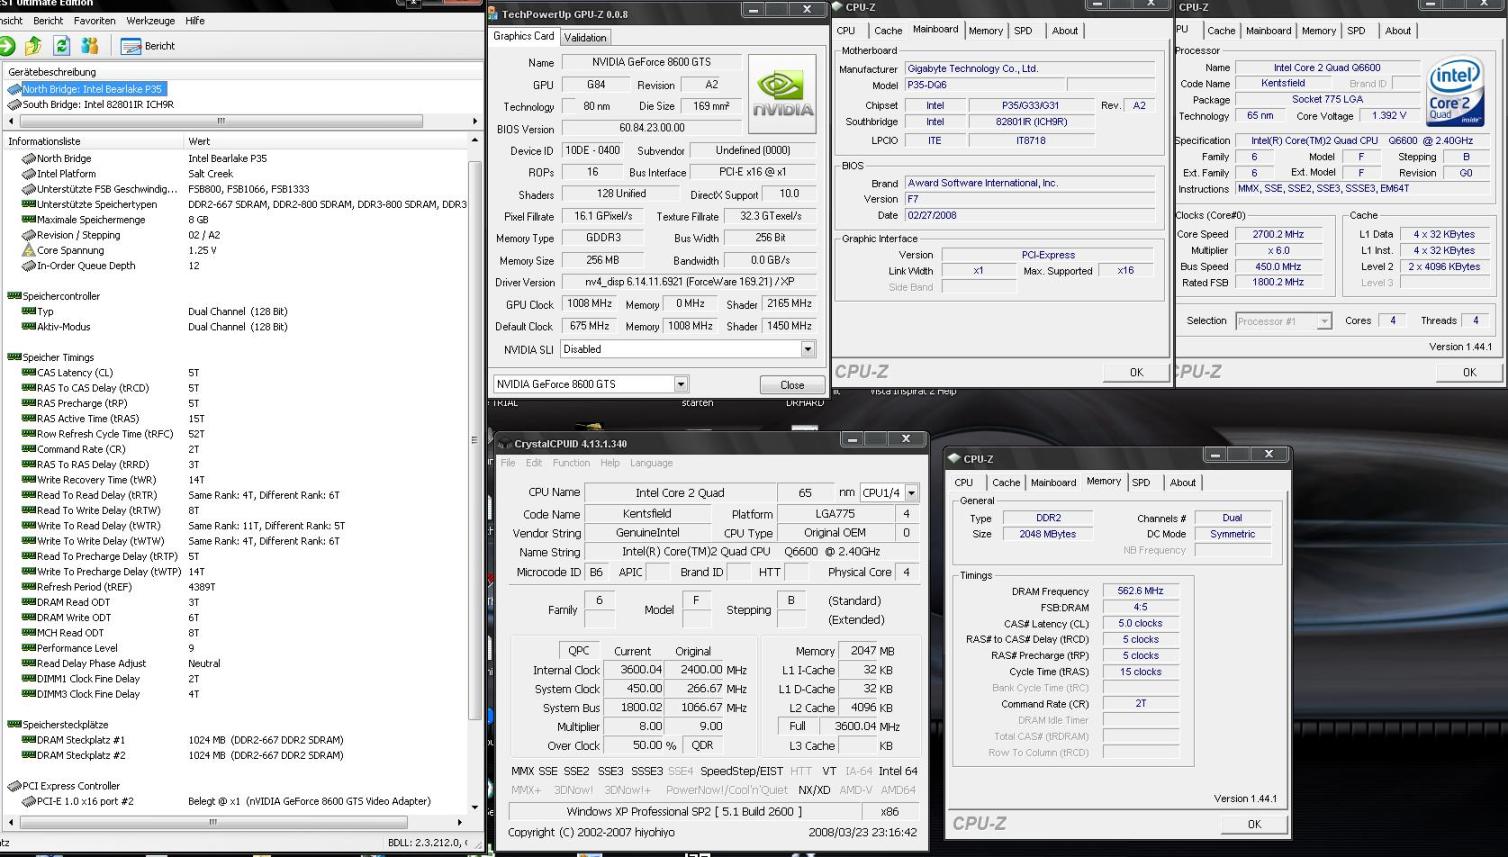
Task: Click the folder-up icon in Everest toolbar
Action: (33, 46)
